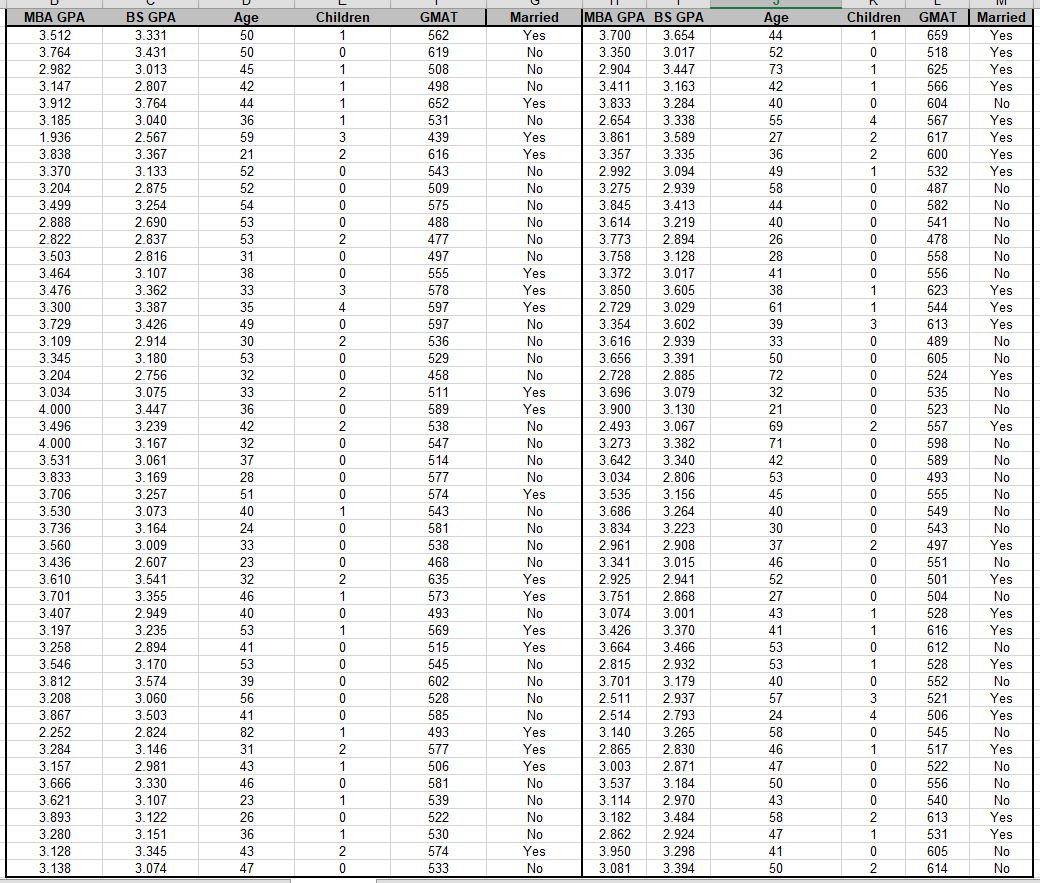Select the GMAT score 635

(x=438, y=579)
